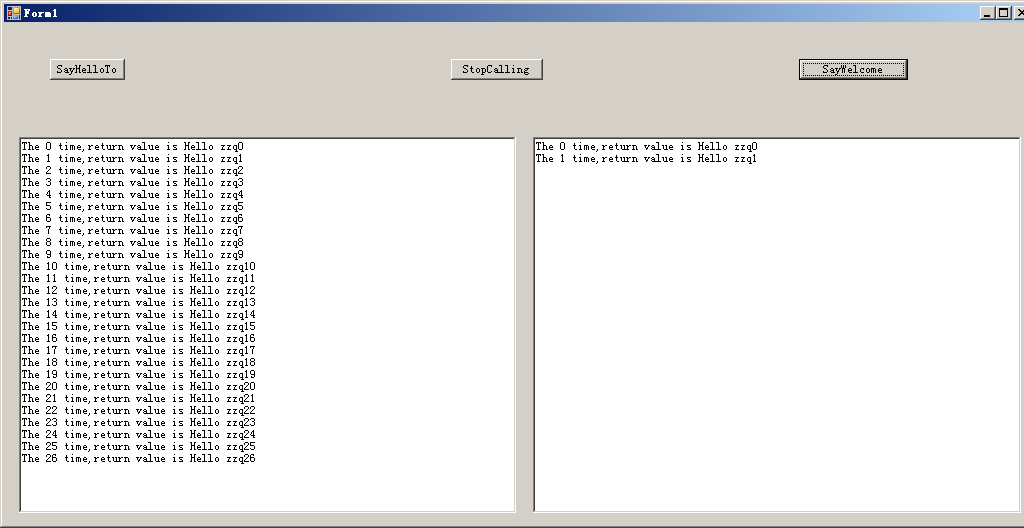Click the line 'The 5 time,return value'
1024x528 pixels.
coord(133,206)
